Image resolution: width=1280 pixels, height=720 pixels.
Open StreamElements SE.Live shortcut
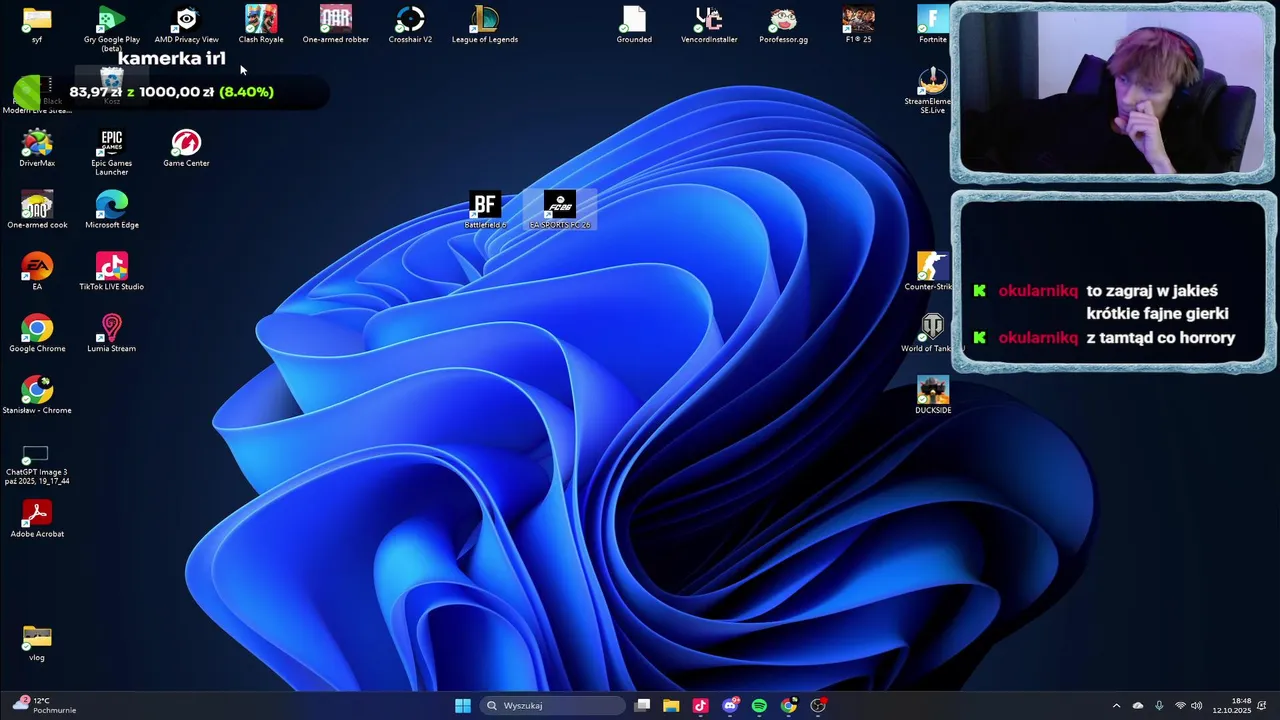tap(930, 91)
